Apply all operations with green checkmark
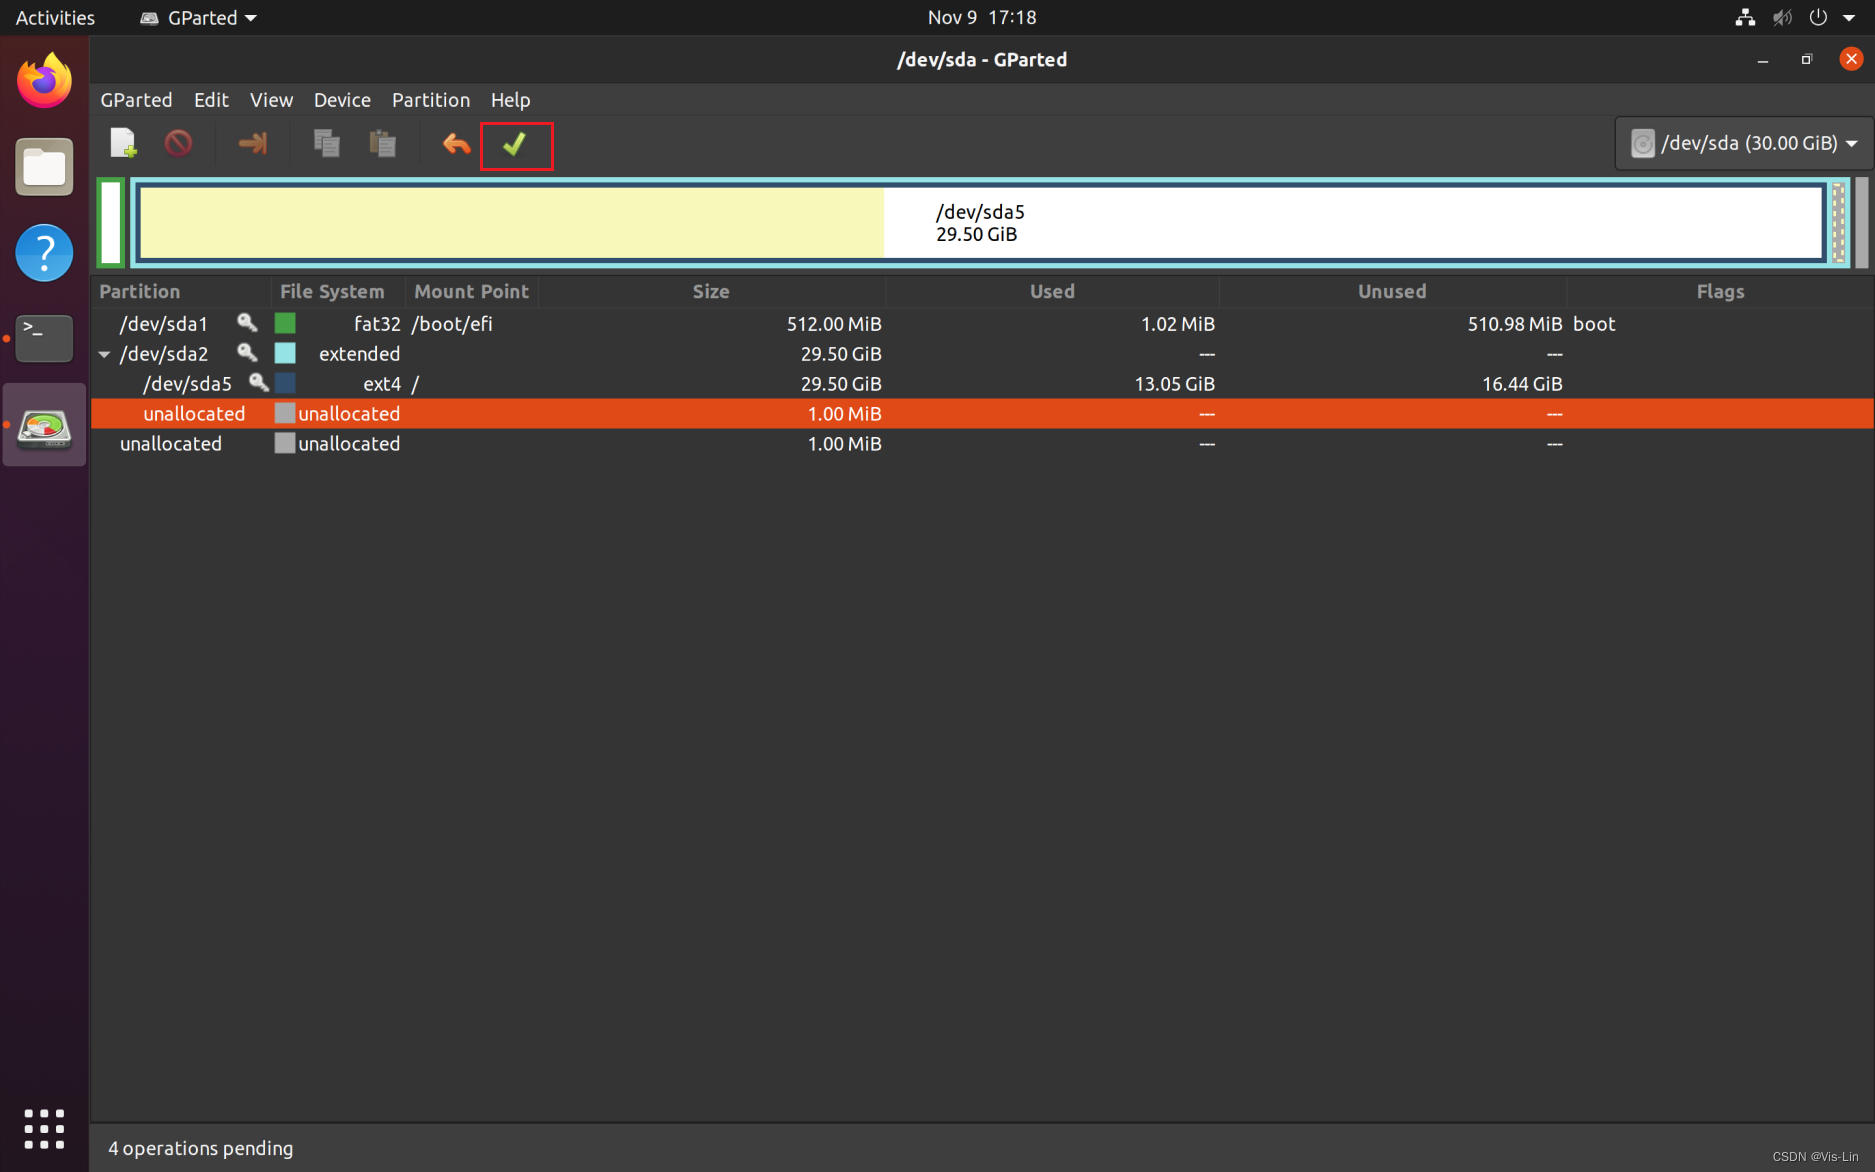The image size is (1875, 1172). pos(515,145)
